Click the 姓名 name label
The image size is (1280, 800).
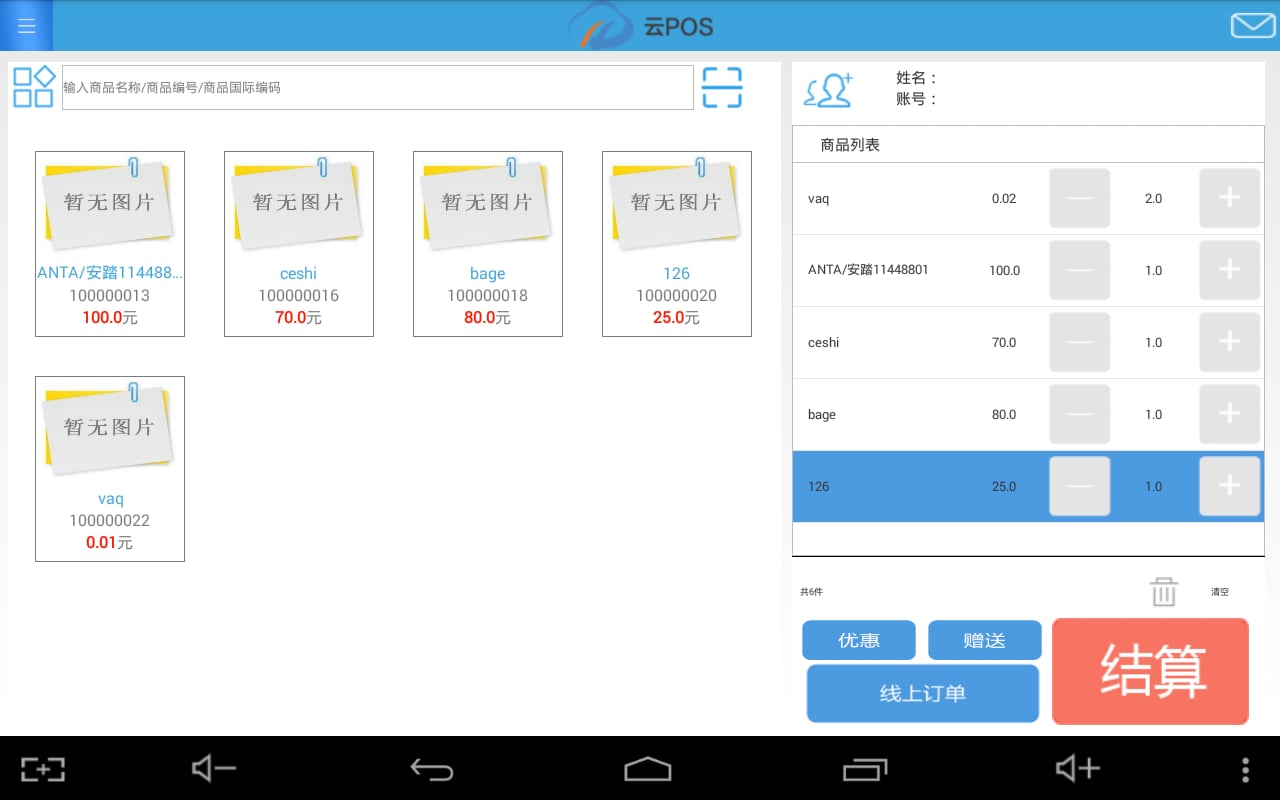917,78
